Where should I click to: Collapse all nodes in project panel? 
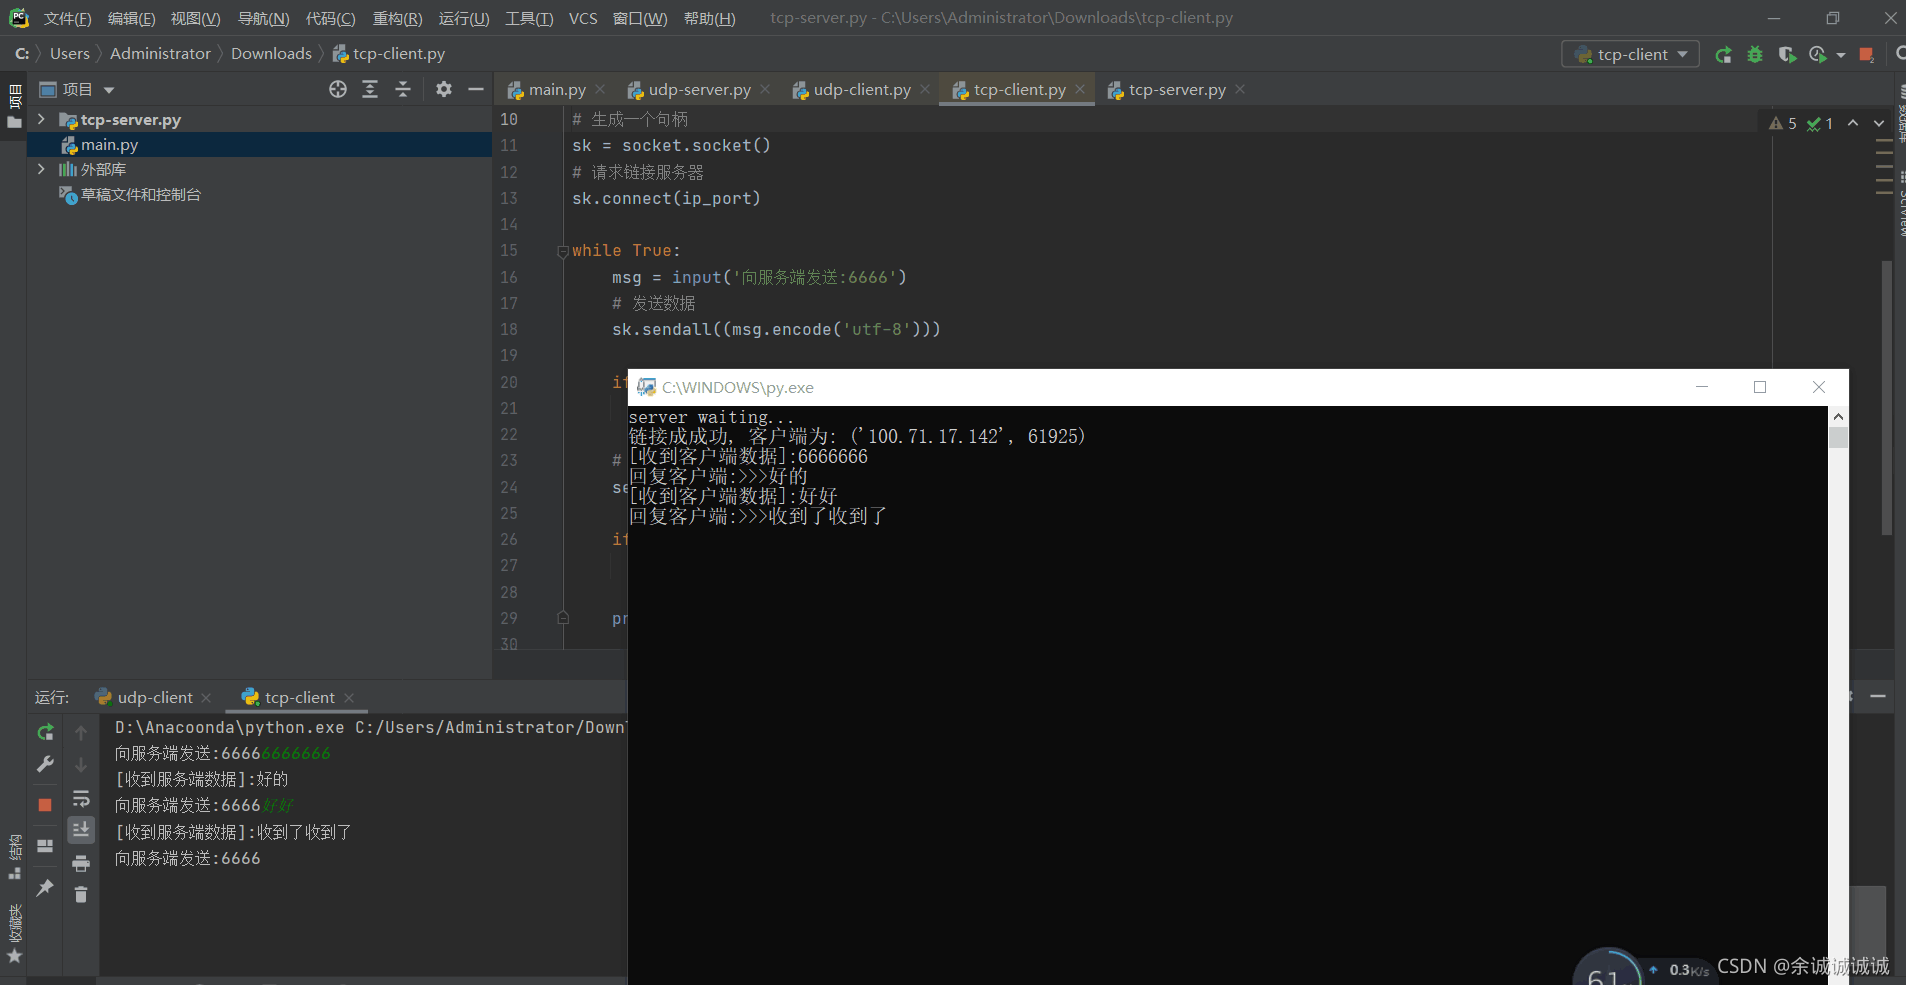403,90
